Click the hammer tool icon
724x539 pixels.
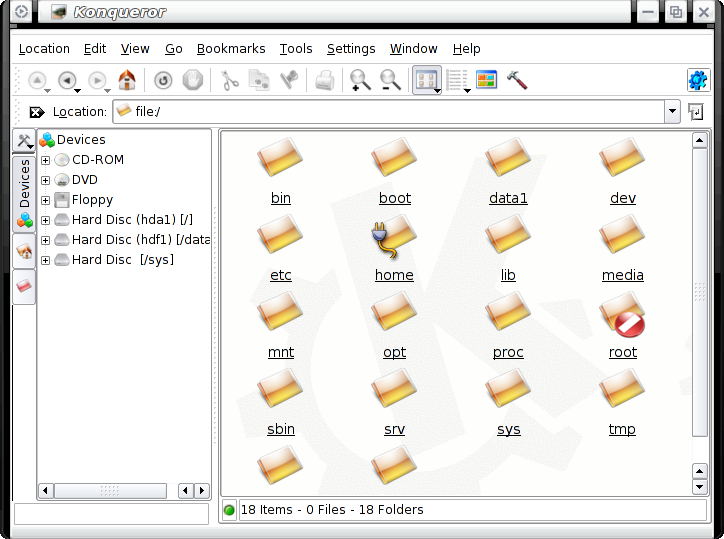click(x=517, y=80)
